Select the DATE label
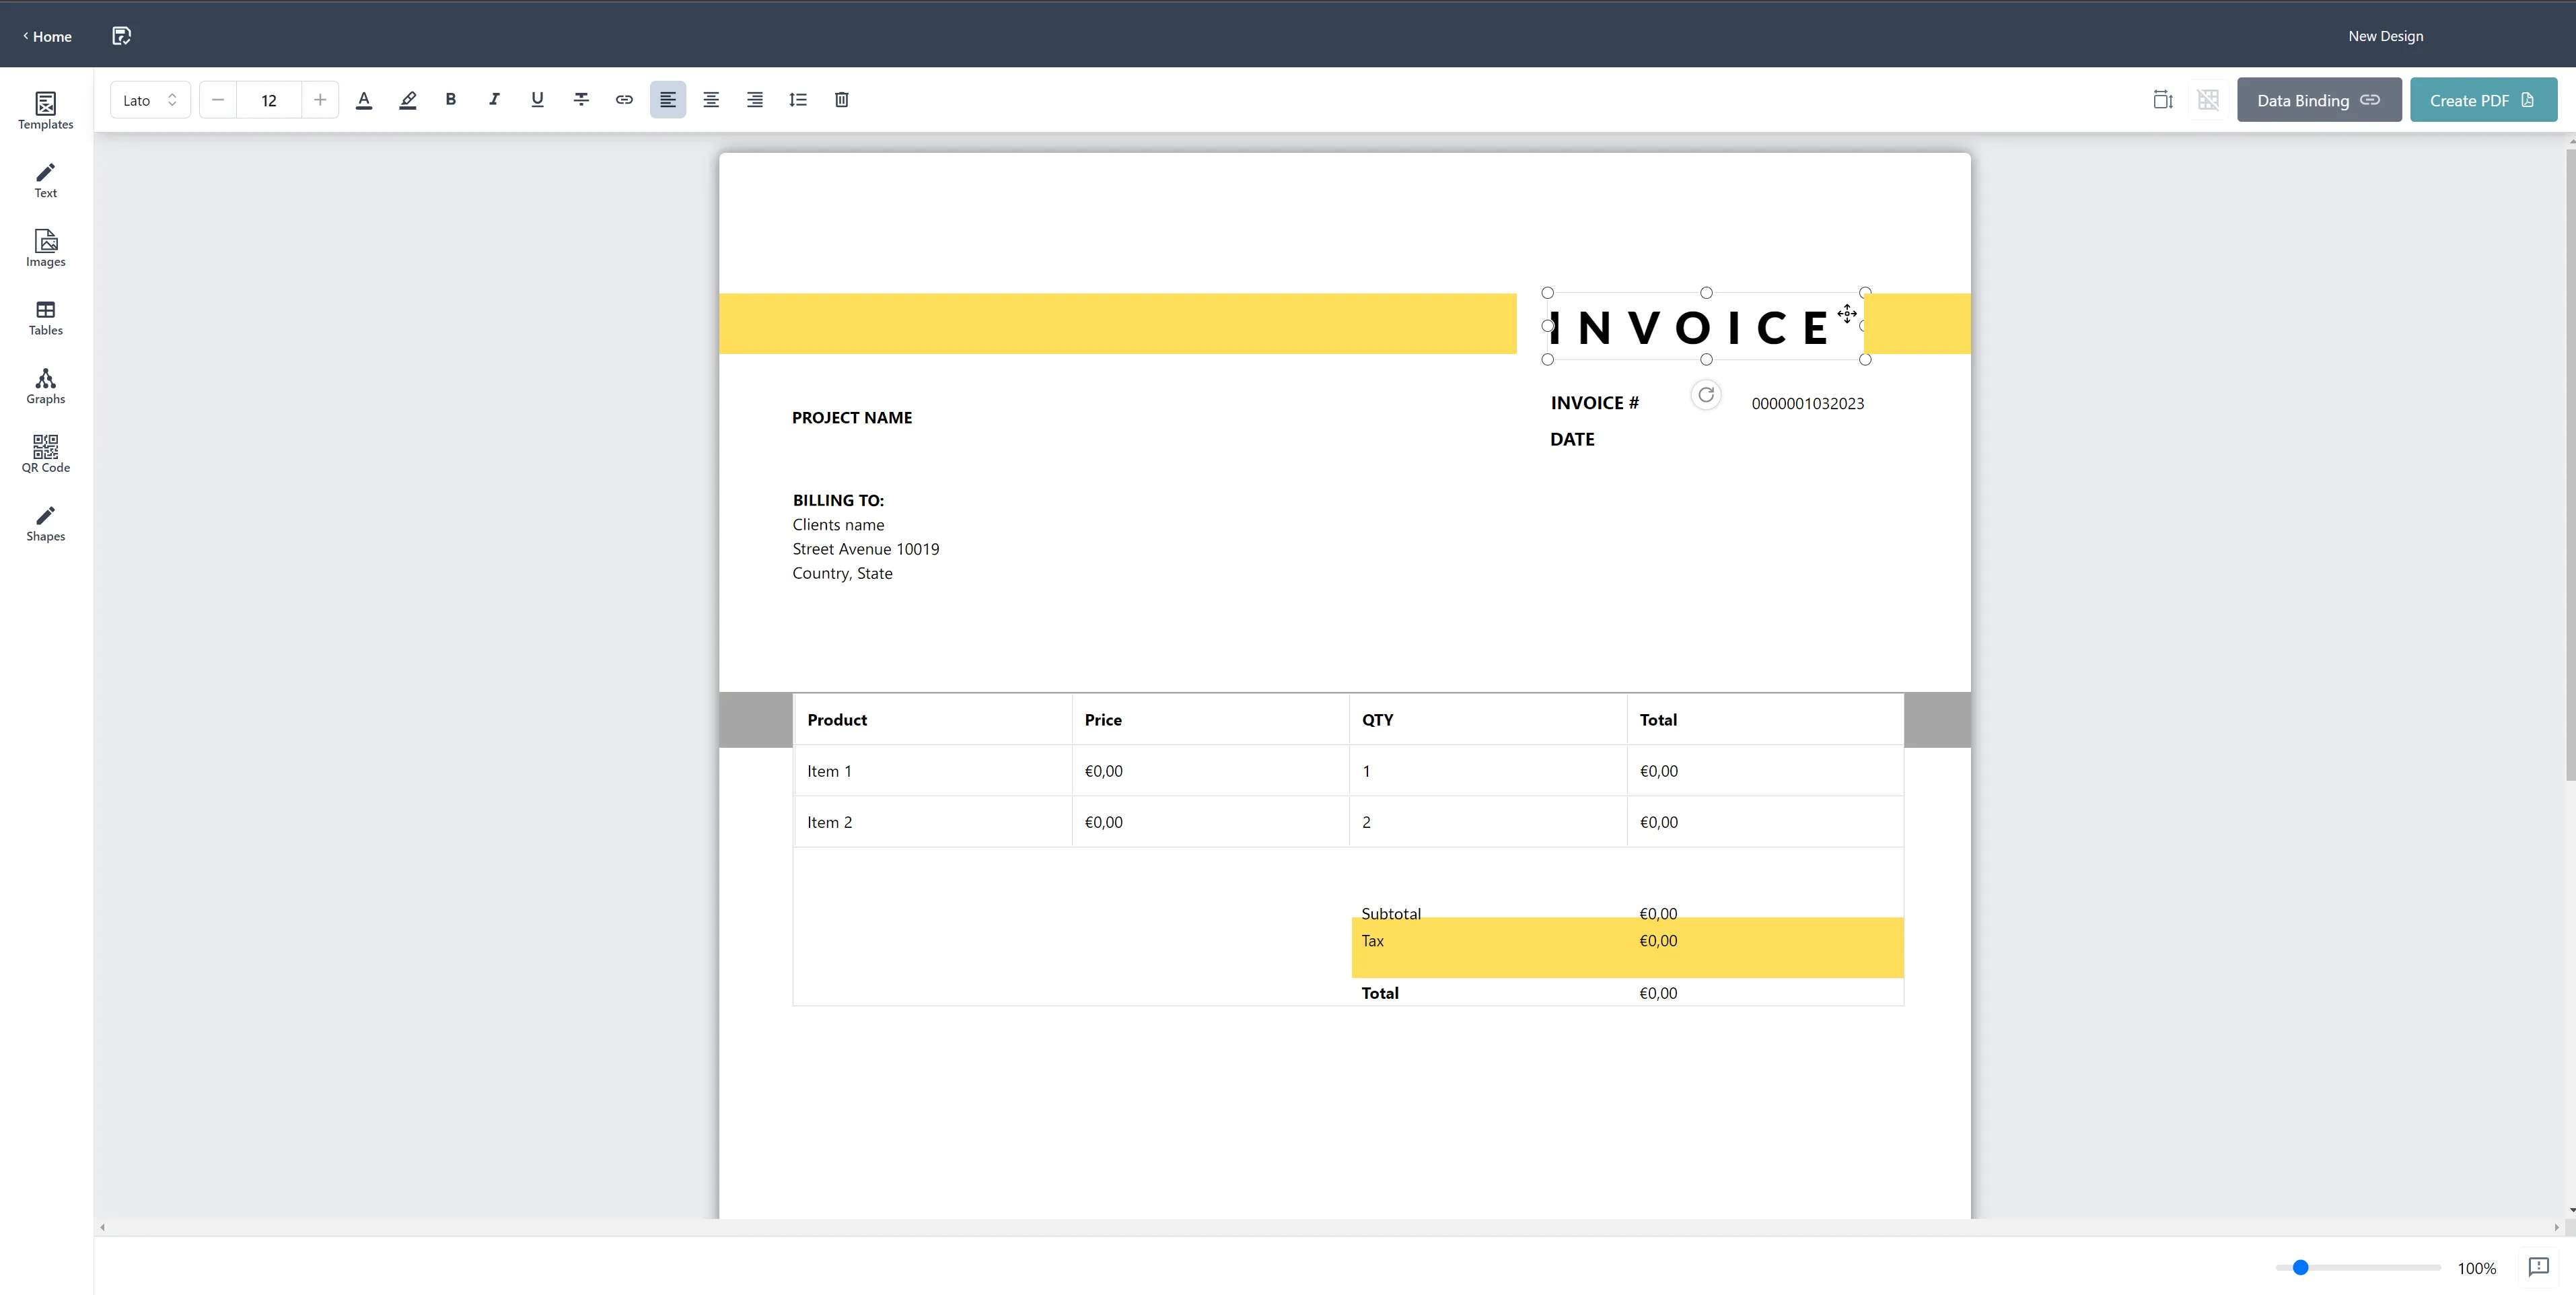The width and height of the screenshot is (2576, 1295). [1573, 439]
